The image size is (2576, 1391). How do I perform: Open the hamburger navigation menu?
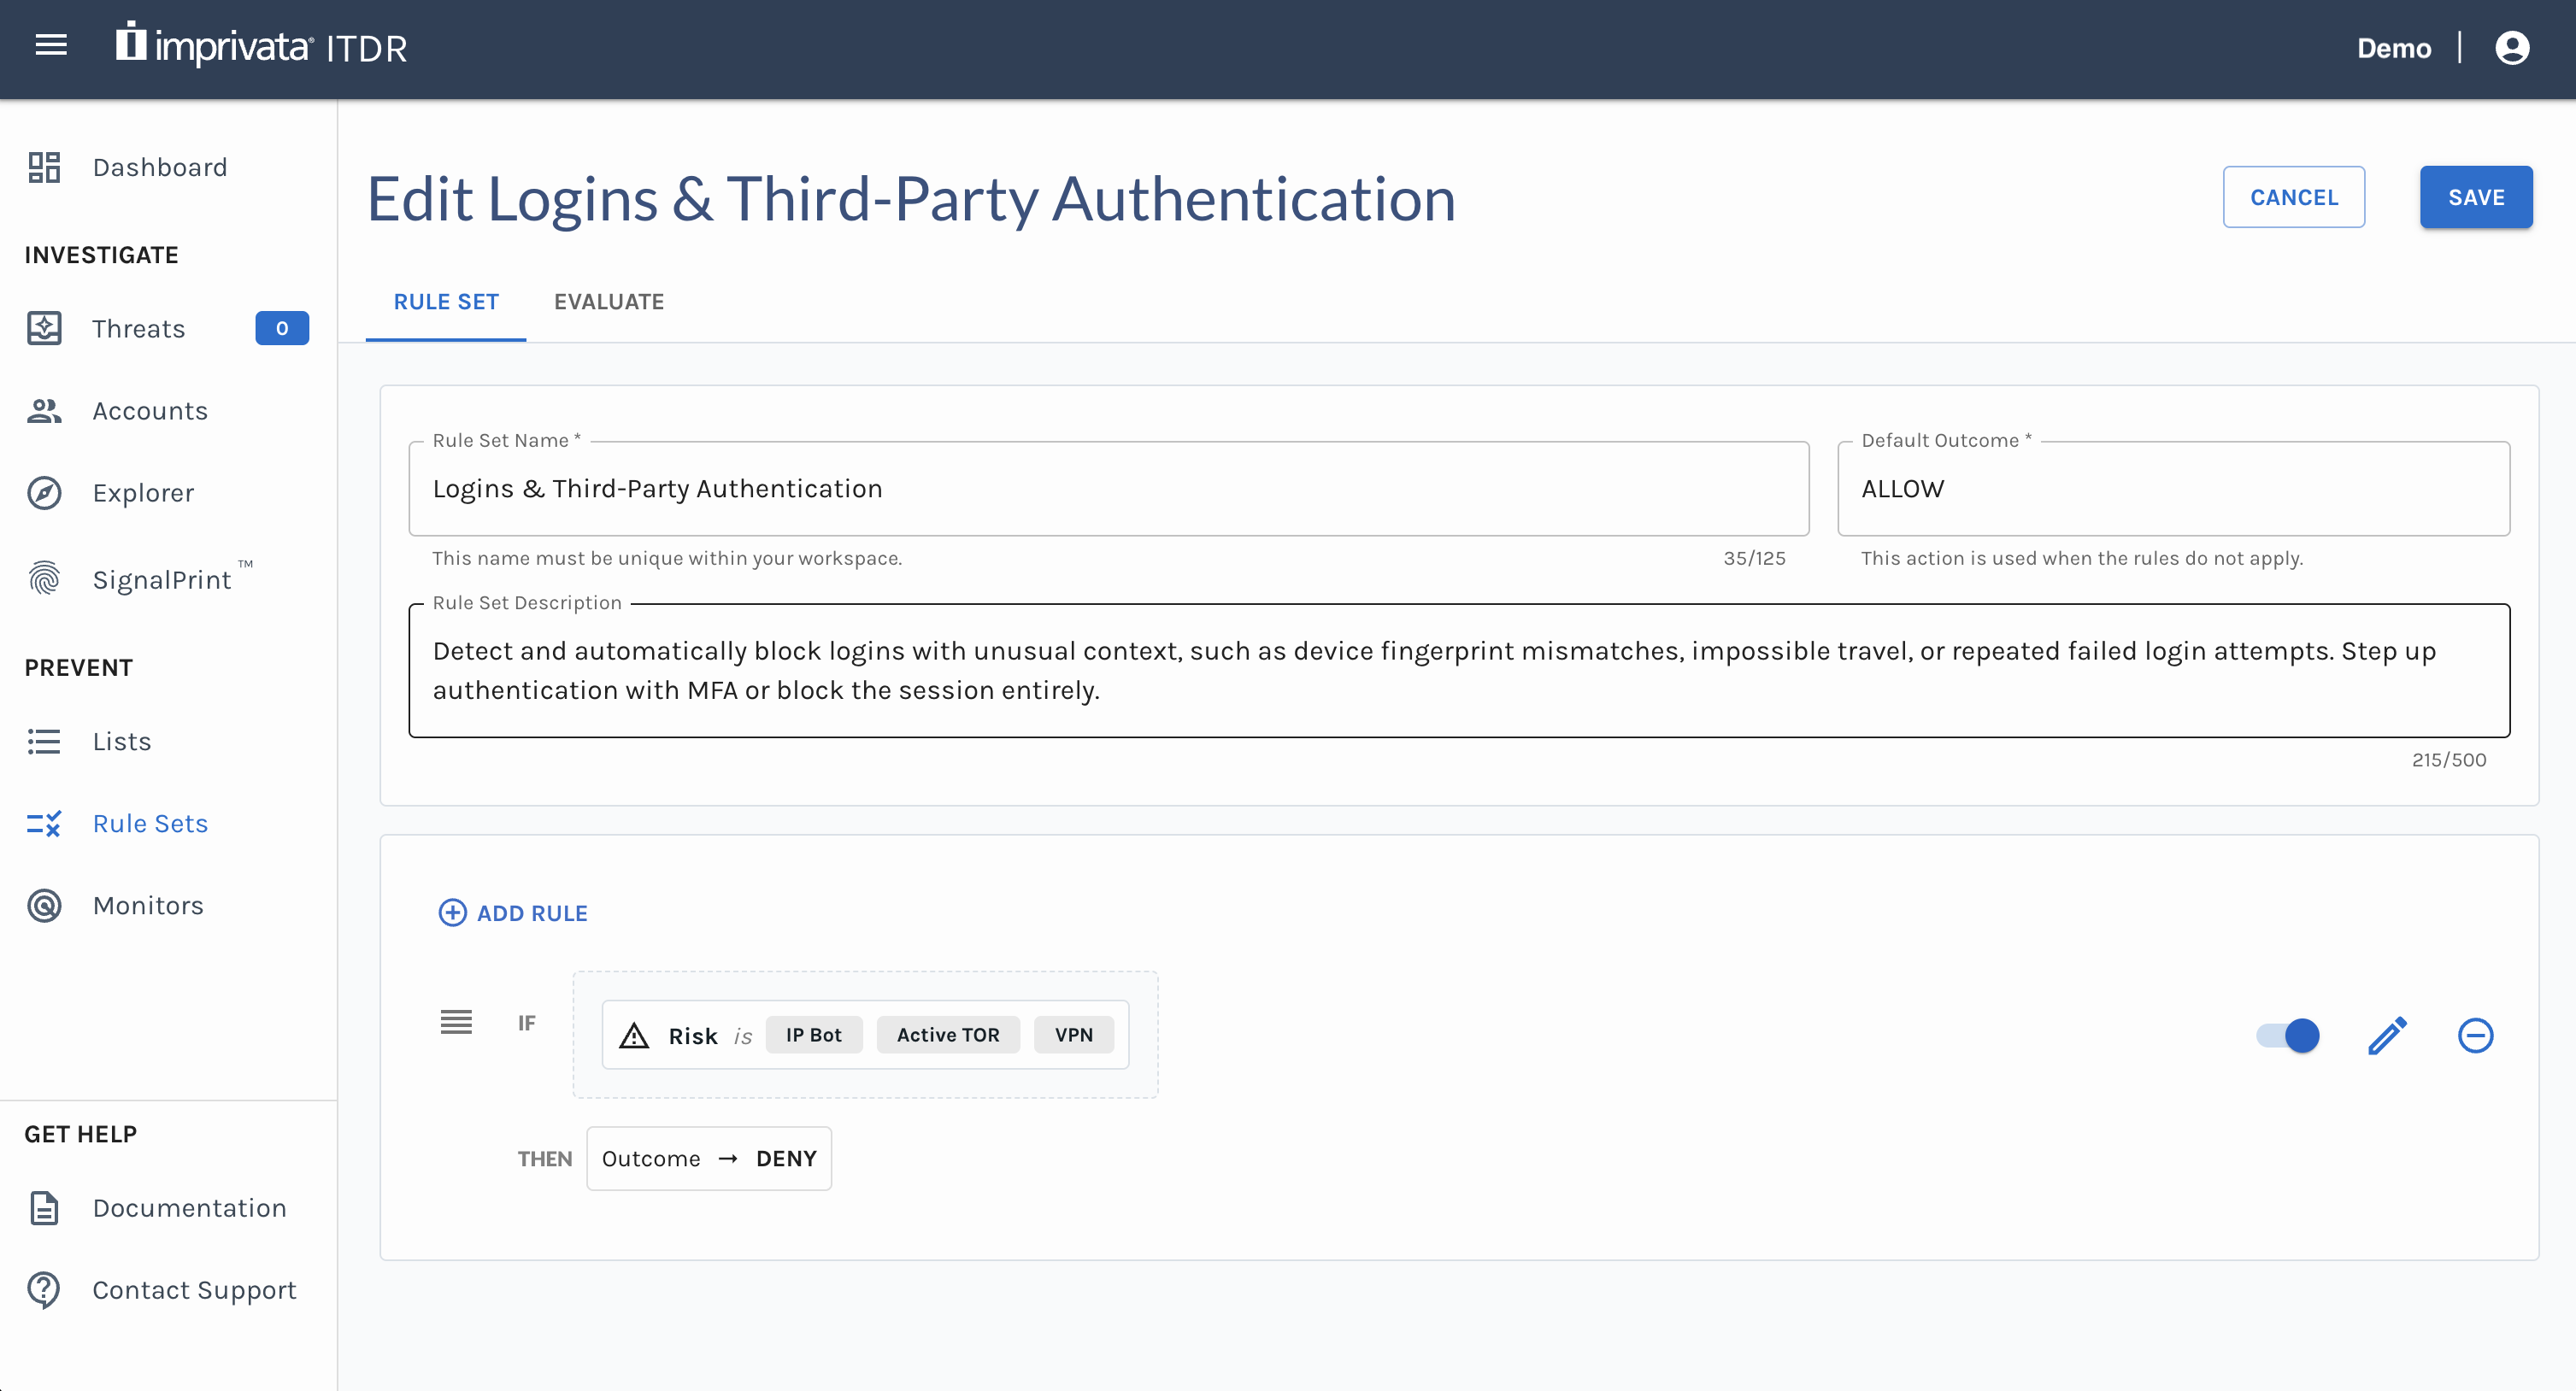pyautogui.click(x=50, y=46)
